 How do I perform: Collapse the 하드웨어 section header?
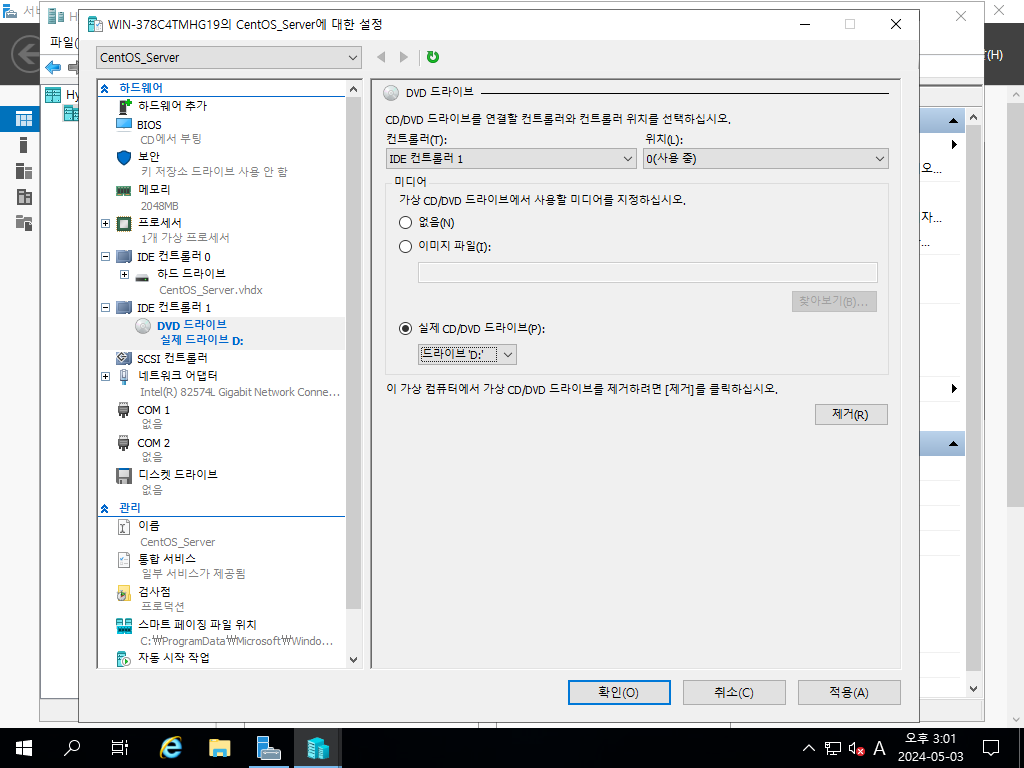[x=104, y=88]
